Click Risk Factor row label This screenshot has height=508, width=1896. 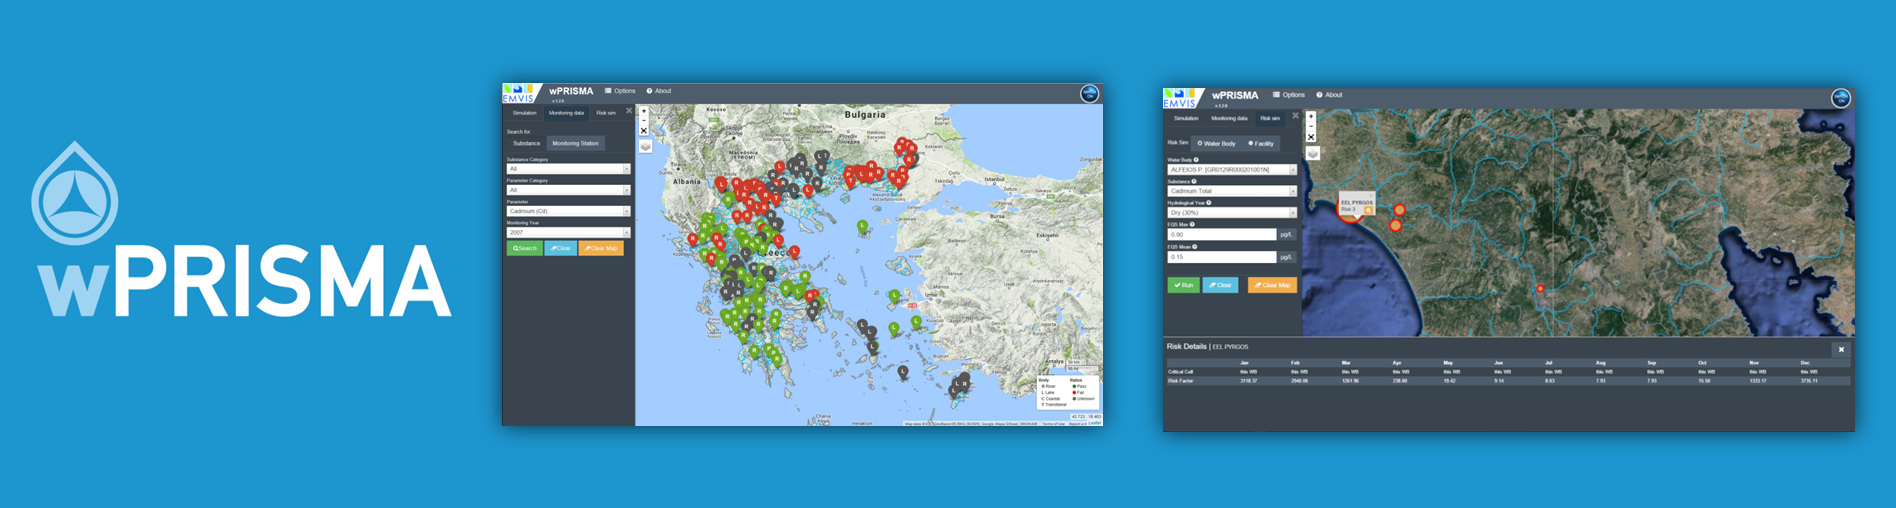coord(1181,381)
